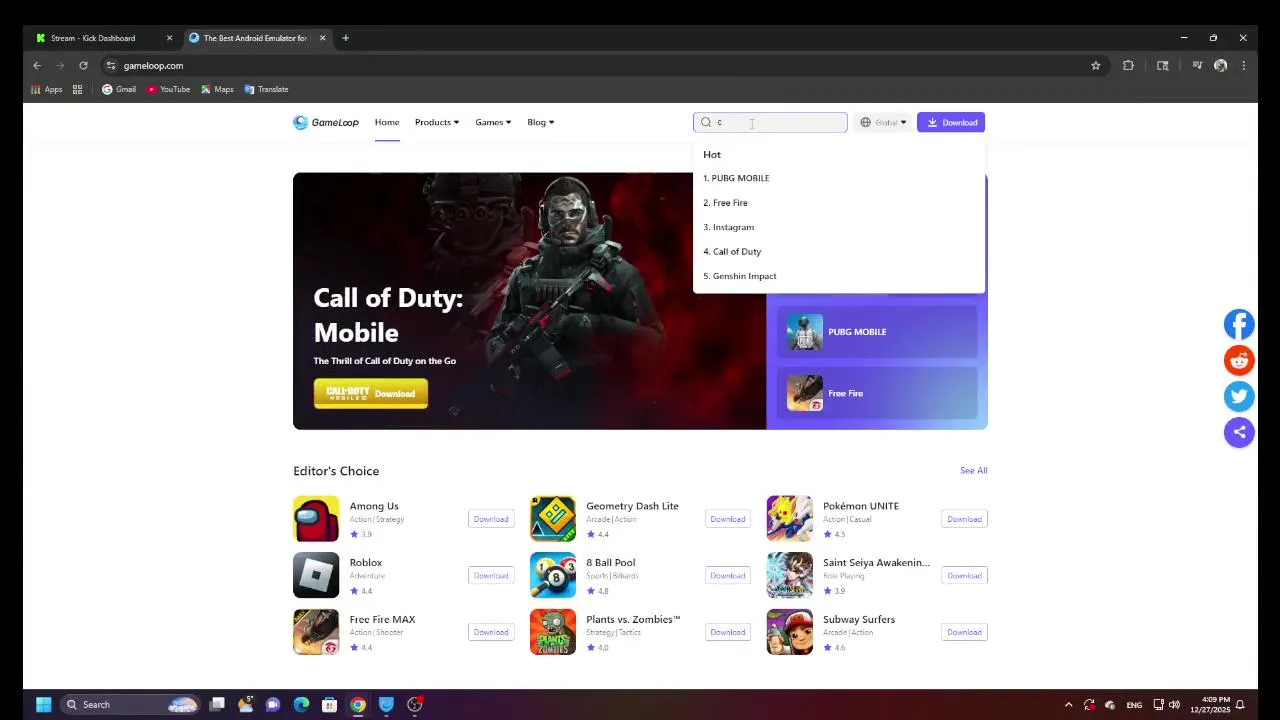Open the Pokémon UNITE icon

click(x=789, y=519)
